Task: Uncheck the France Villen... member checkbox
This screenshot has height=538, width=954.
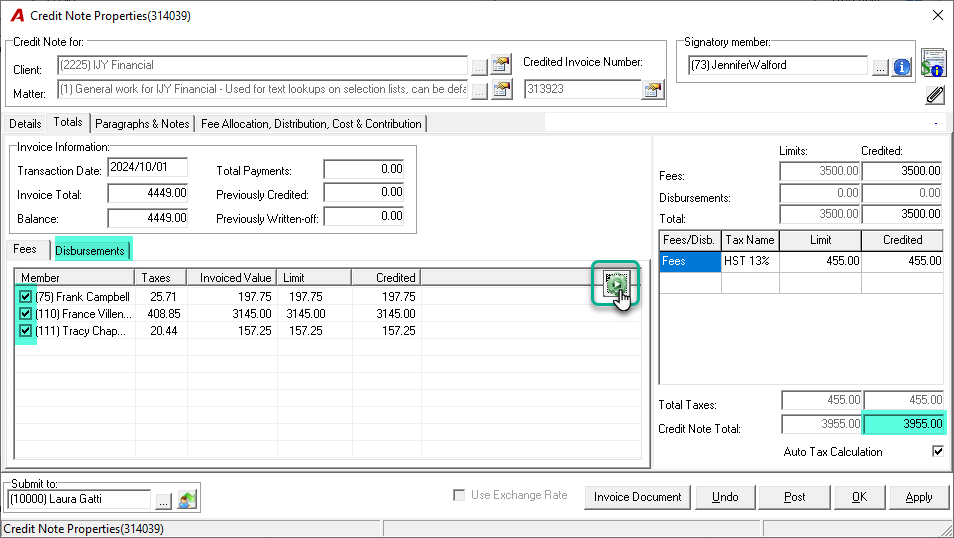Action: (x=25, y=313)
